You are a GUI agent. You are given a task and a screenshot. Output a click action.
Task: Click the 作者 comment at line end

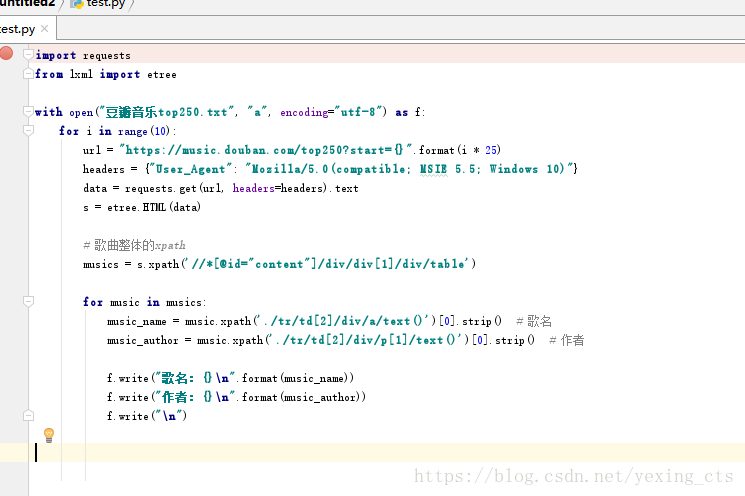(567, 340)
